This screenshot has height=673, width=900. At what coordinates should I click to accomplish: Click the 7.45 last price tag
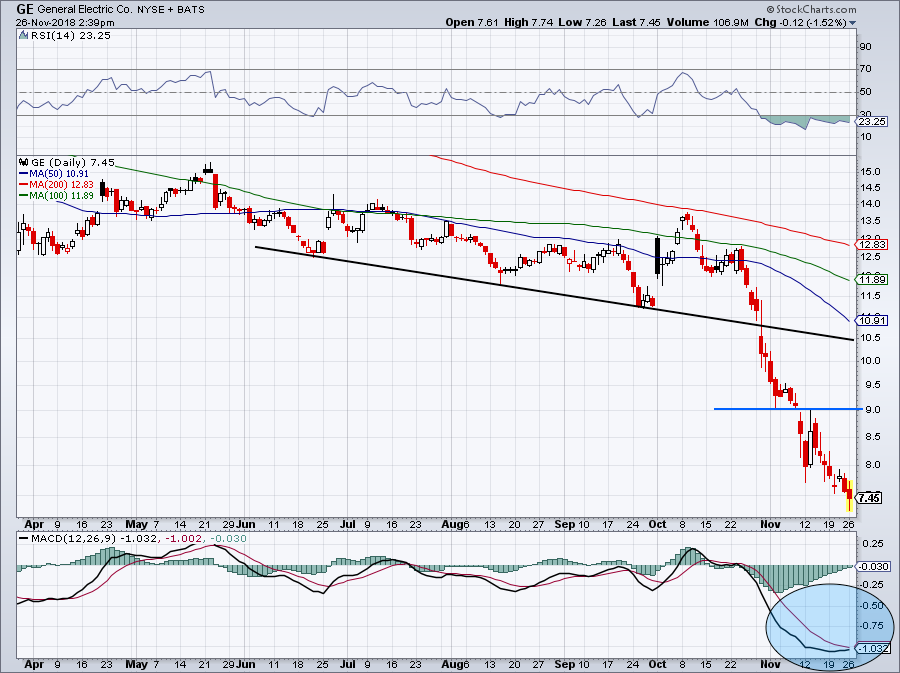869,497
